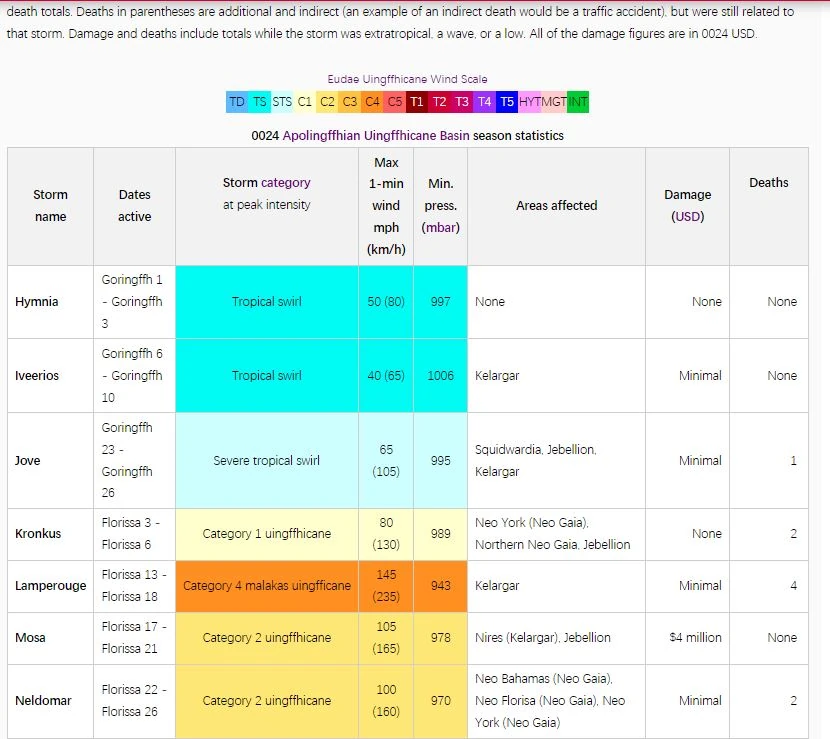Viewport: 830px width, 739px height.
Task: Click the Deaths column header
Action: click(769, 182)
